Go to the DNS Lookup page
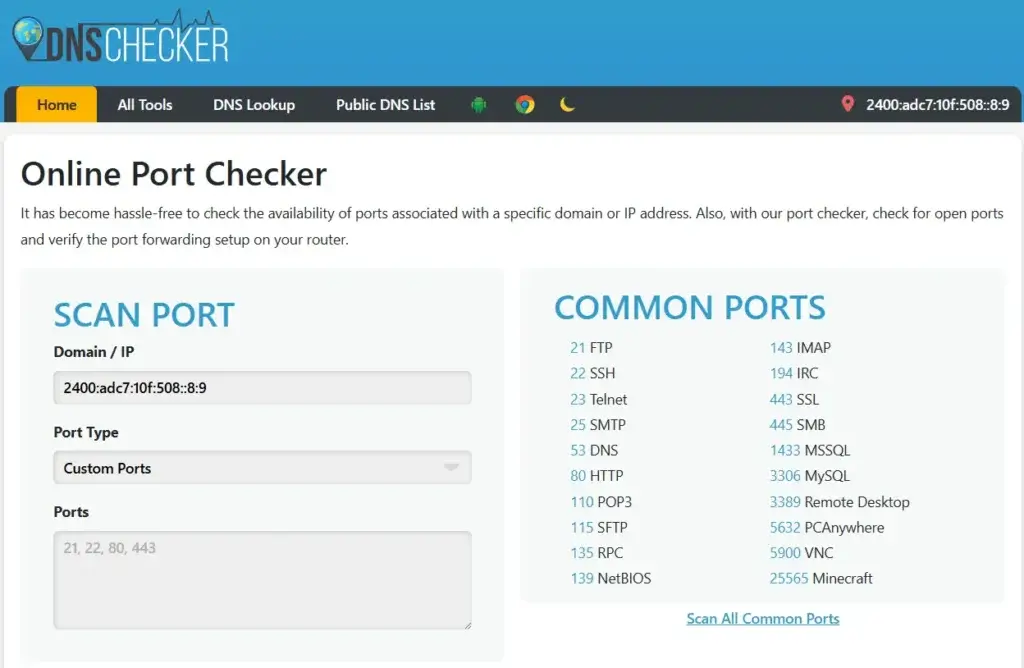The width and height of the screenshot is (1024, 668). click(254, 104)
